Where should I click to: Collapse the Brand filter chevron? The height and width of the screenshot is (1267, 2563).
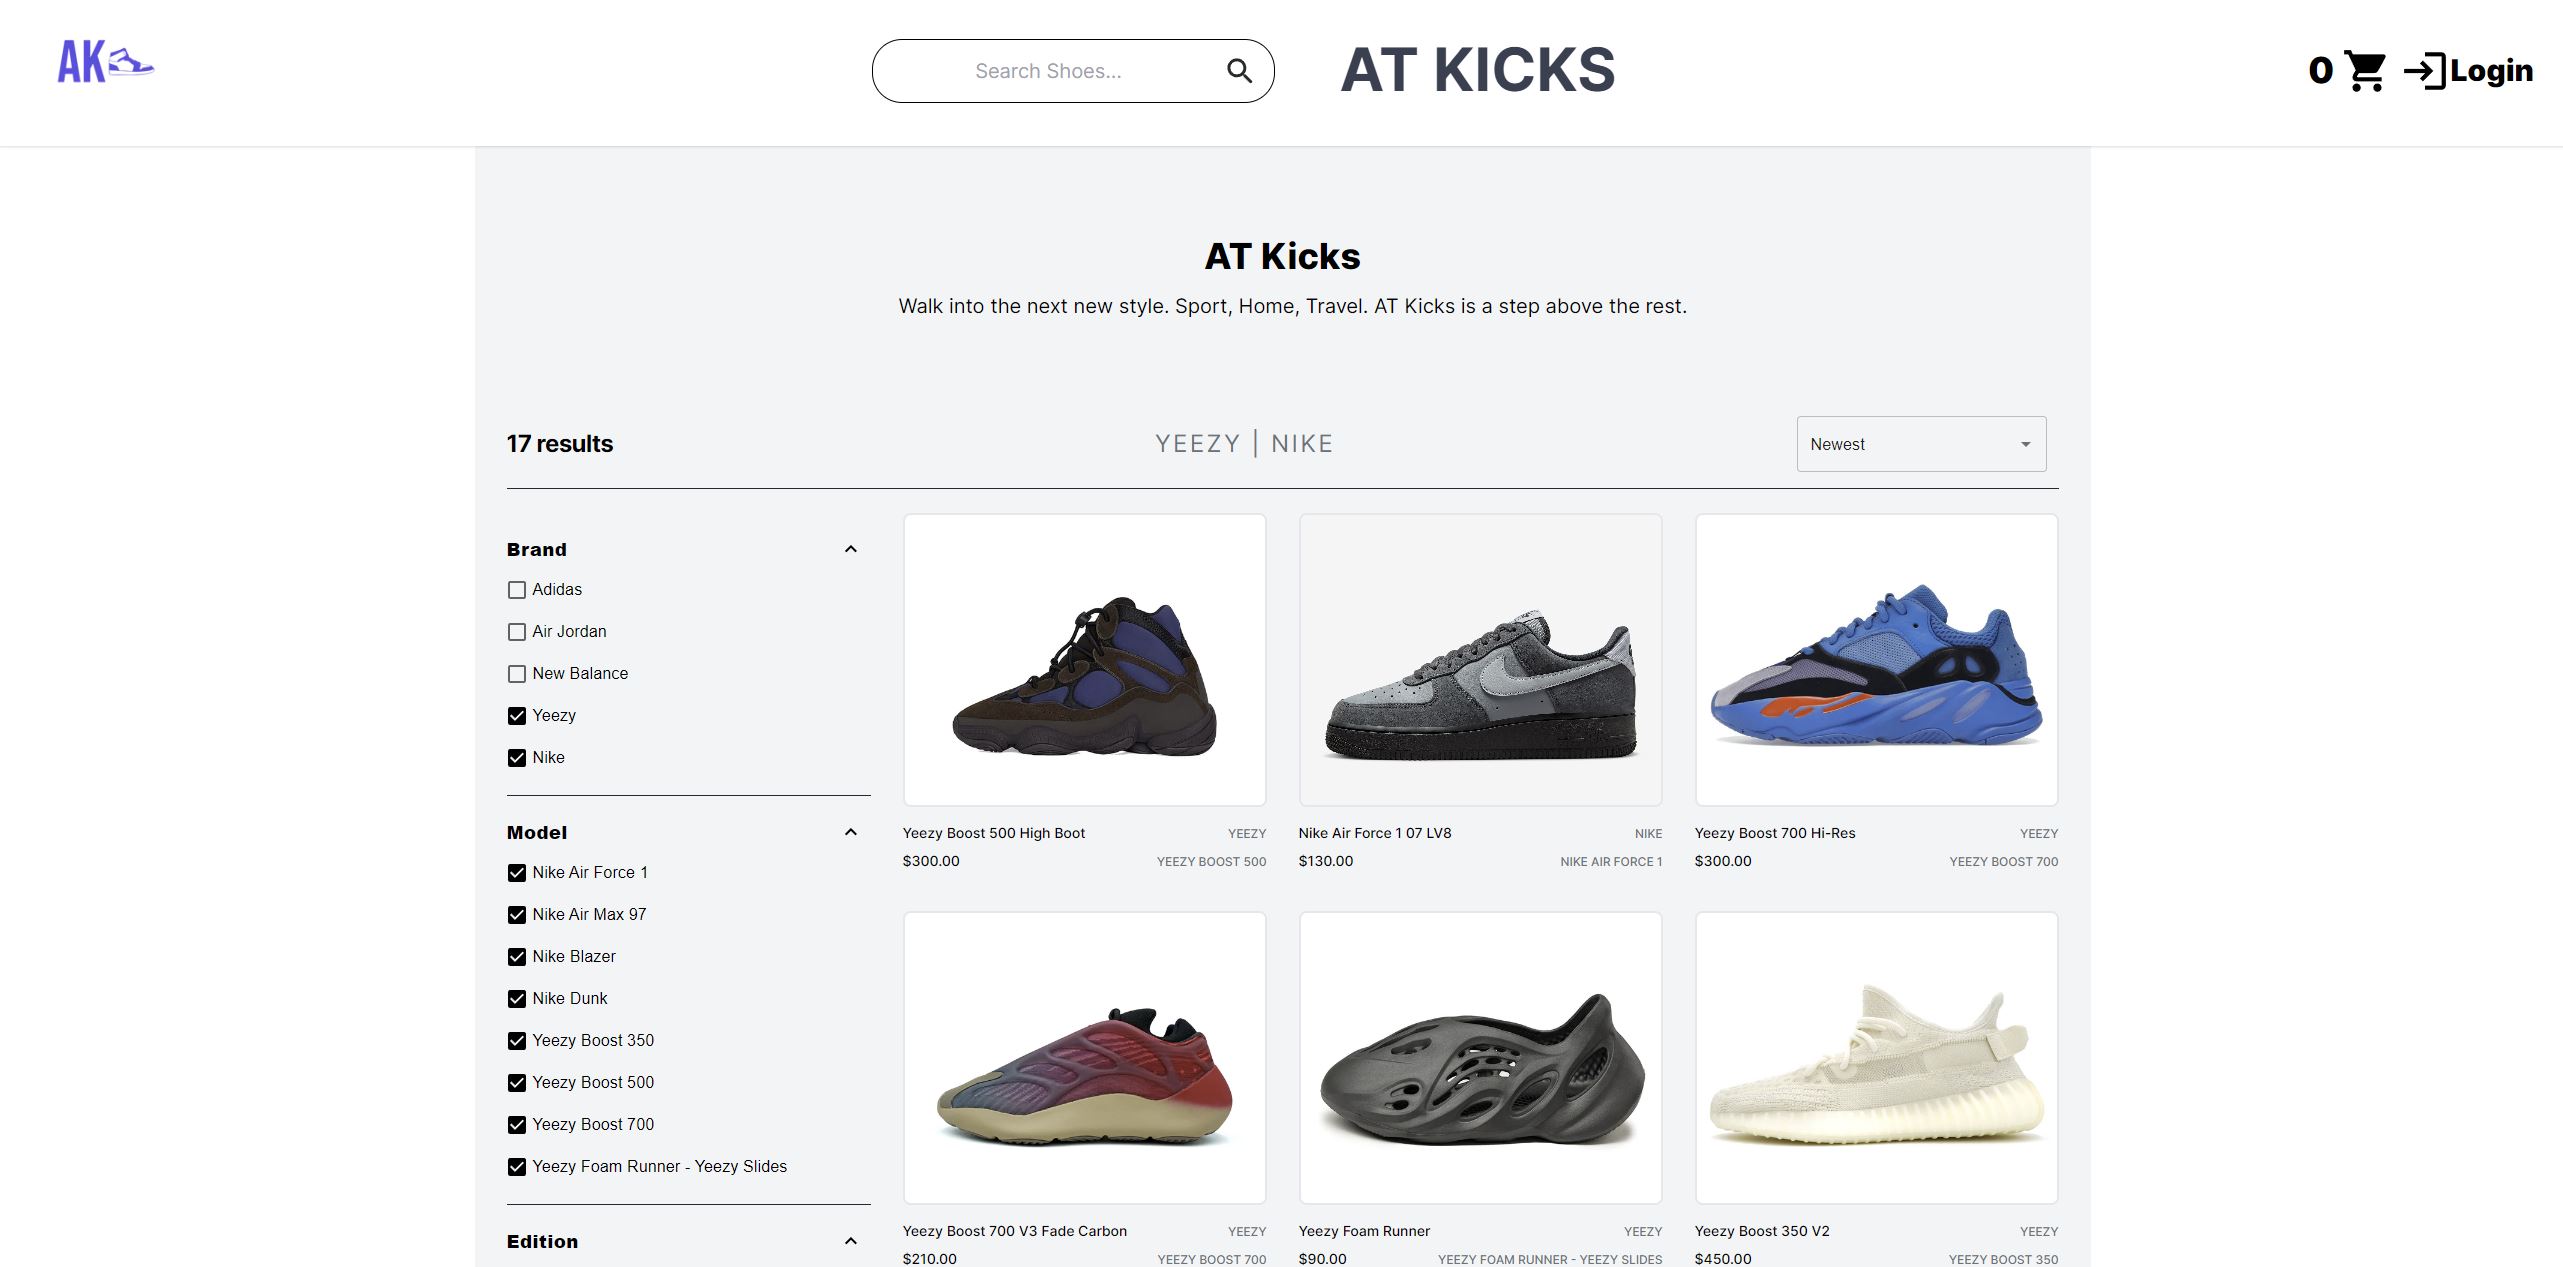point(850,549)
